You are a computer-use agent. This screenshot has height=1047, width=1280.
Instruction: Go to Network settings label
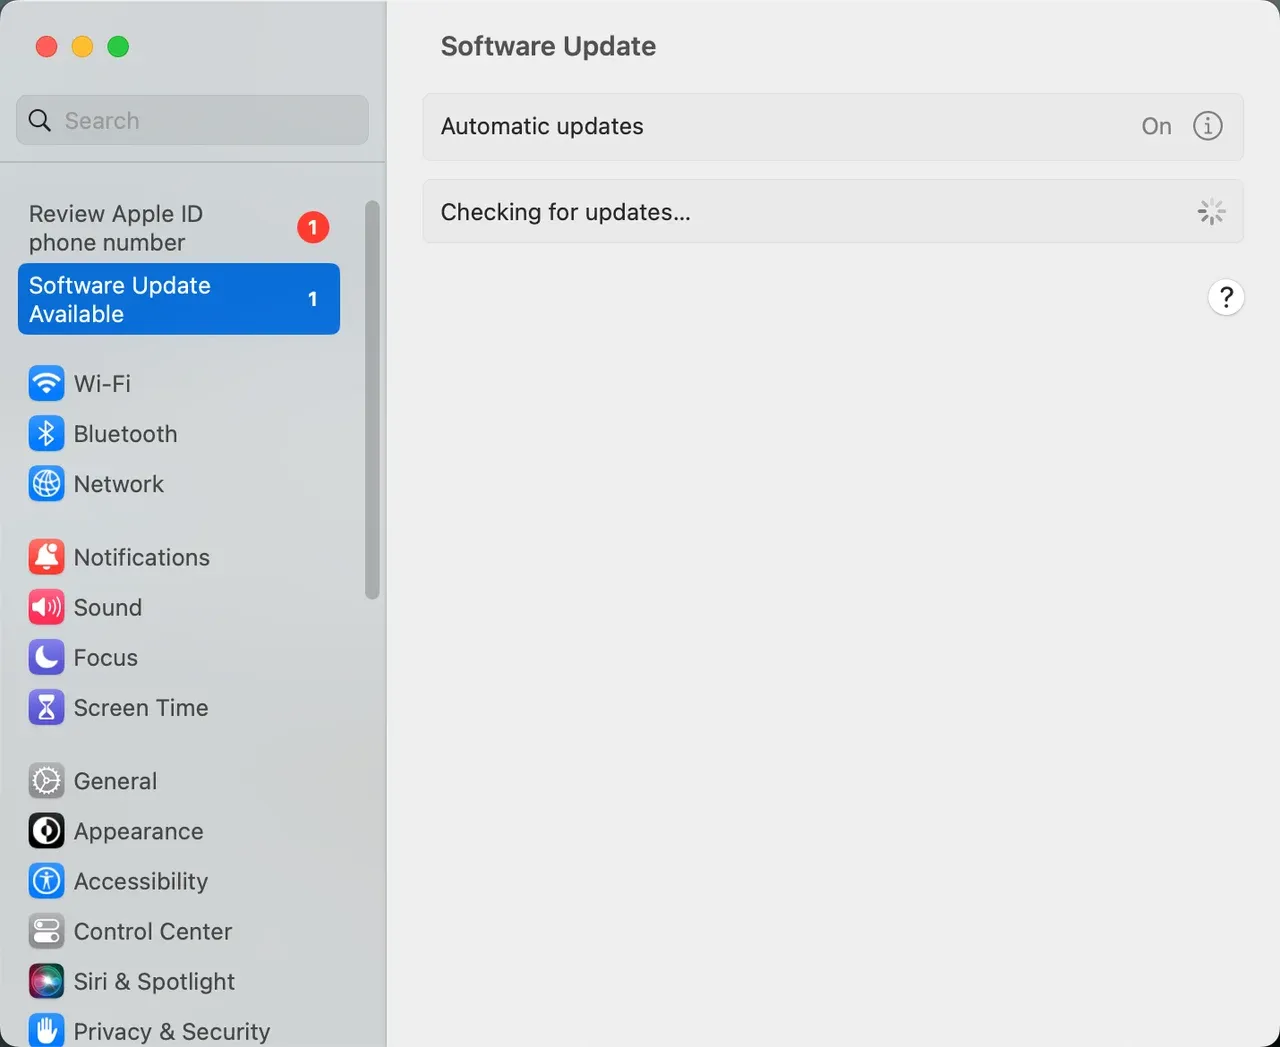118,484
